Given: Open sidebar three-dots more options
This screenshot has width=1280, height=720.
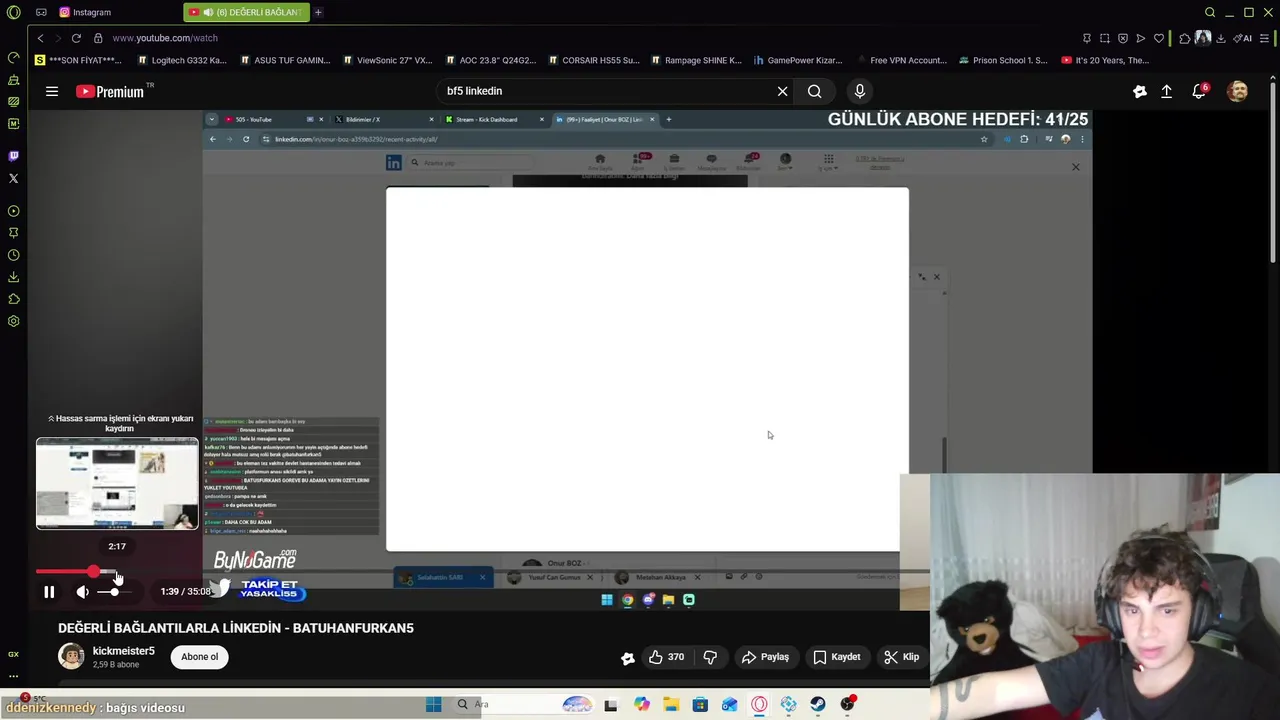Looking at the screenshot, I should click(13, 676).
